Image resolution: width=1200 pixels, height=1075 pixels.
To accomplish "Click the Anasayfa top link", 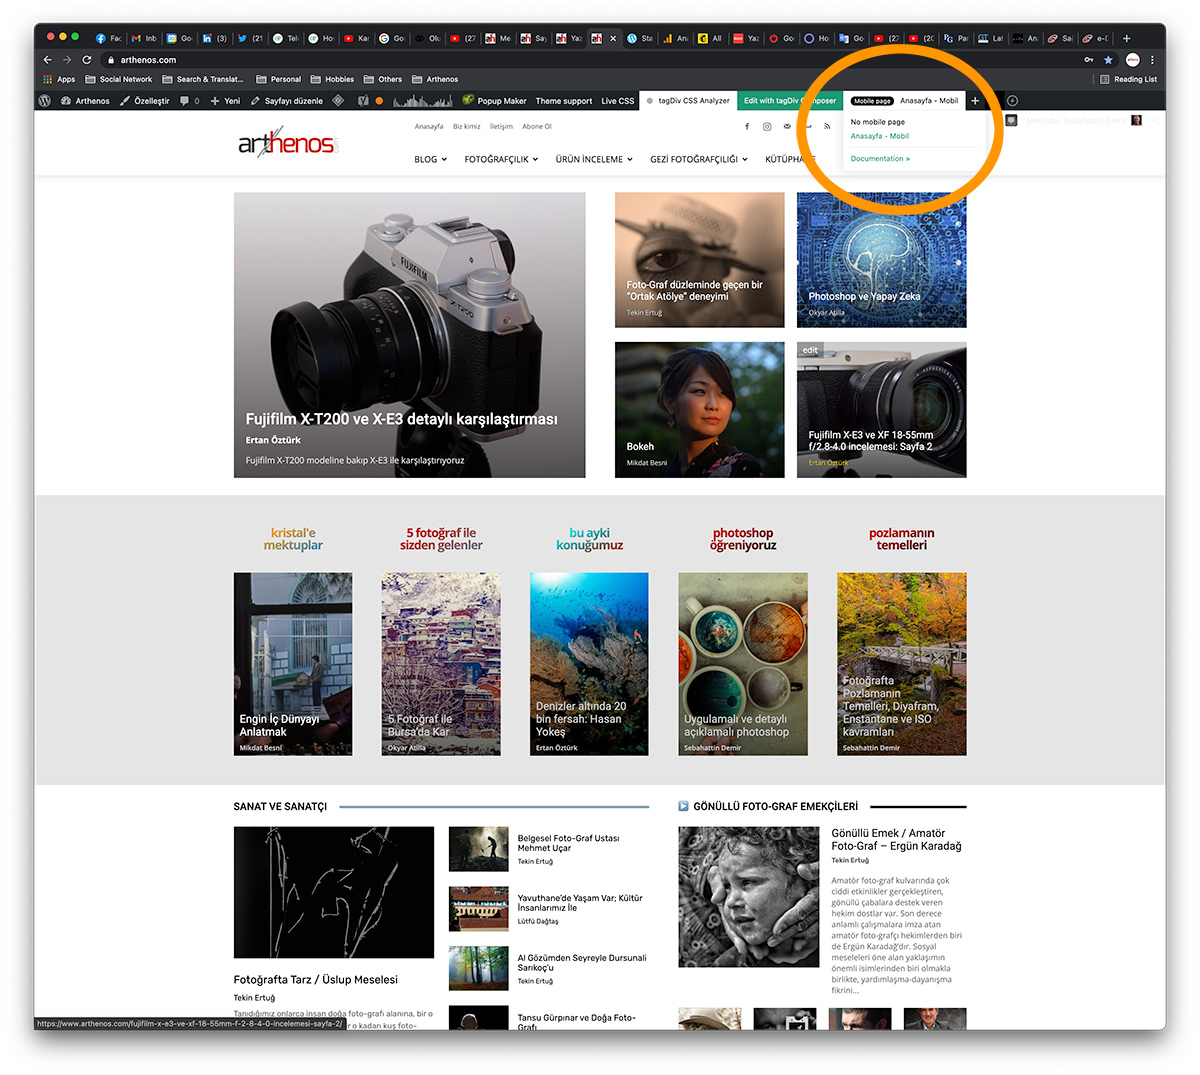I will click(x=429, y=127).
